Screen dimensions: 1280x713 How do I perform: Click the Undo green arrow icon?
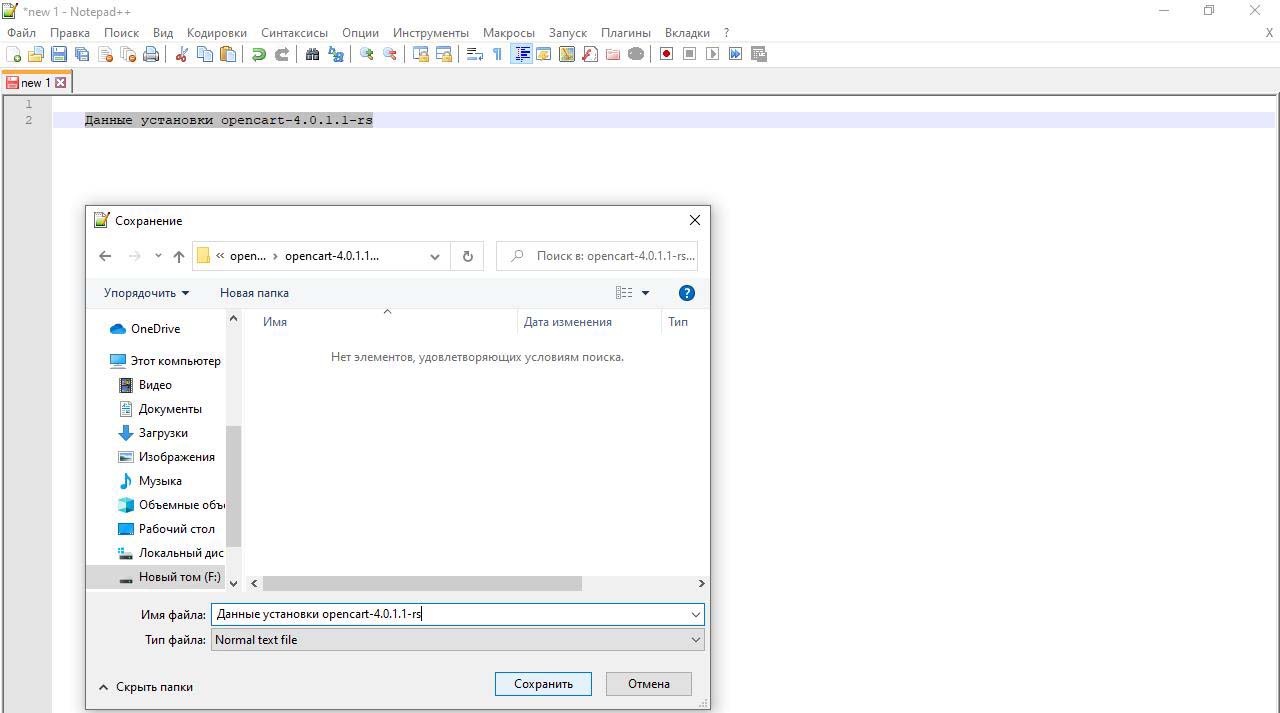pos(259,54)
